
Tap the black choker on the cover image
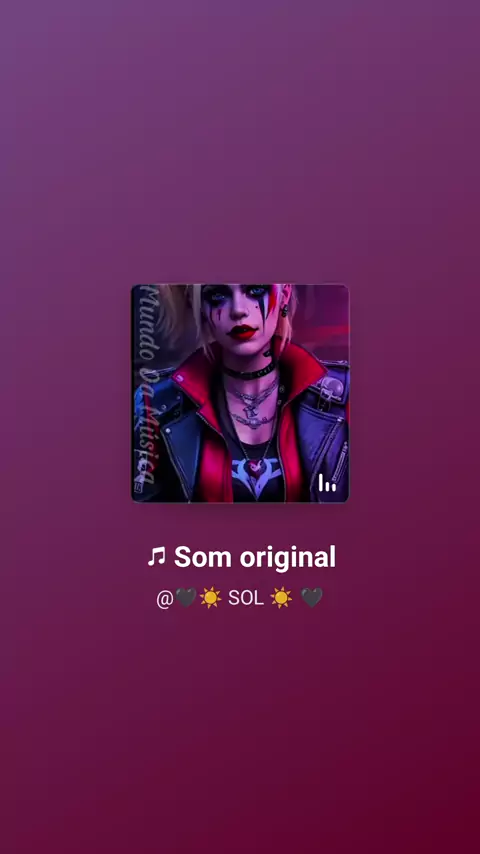click(249, 373)
